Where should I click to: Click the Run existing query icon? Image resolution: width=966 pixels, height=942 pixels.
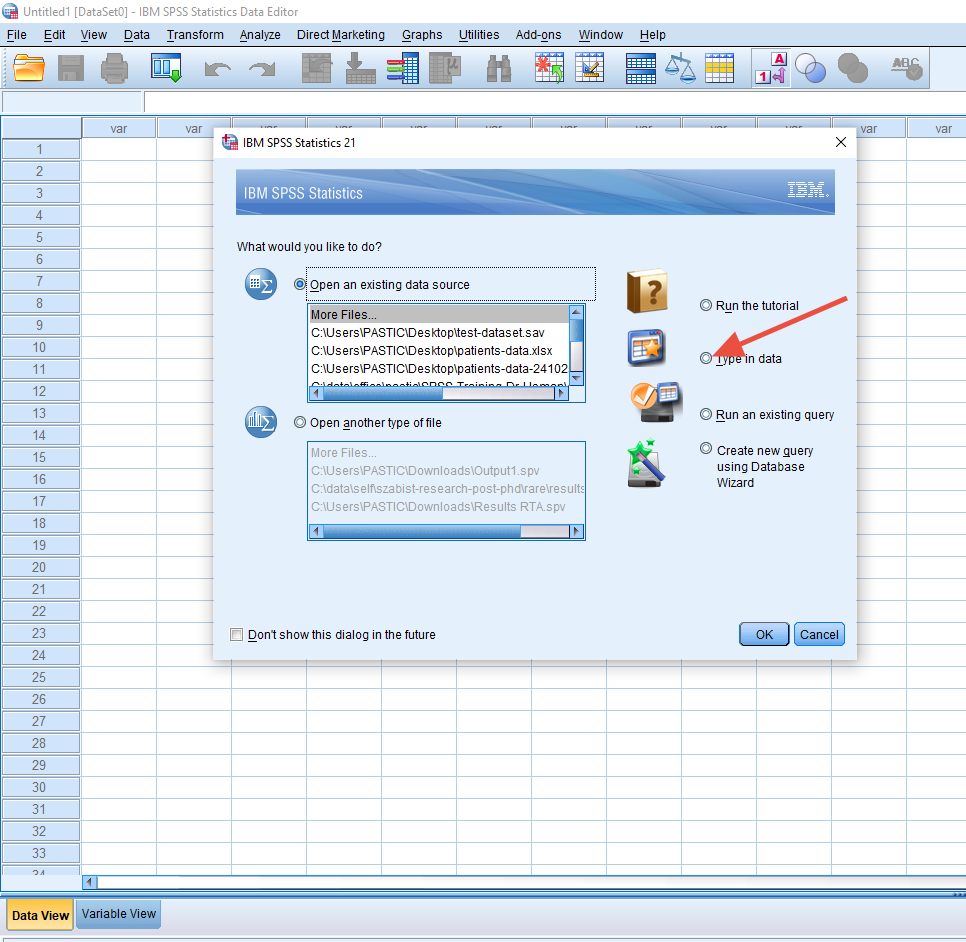point(656,402)
